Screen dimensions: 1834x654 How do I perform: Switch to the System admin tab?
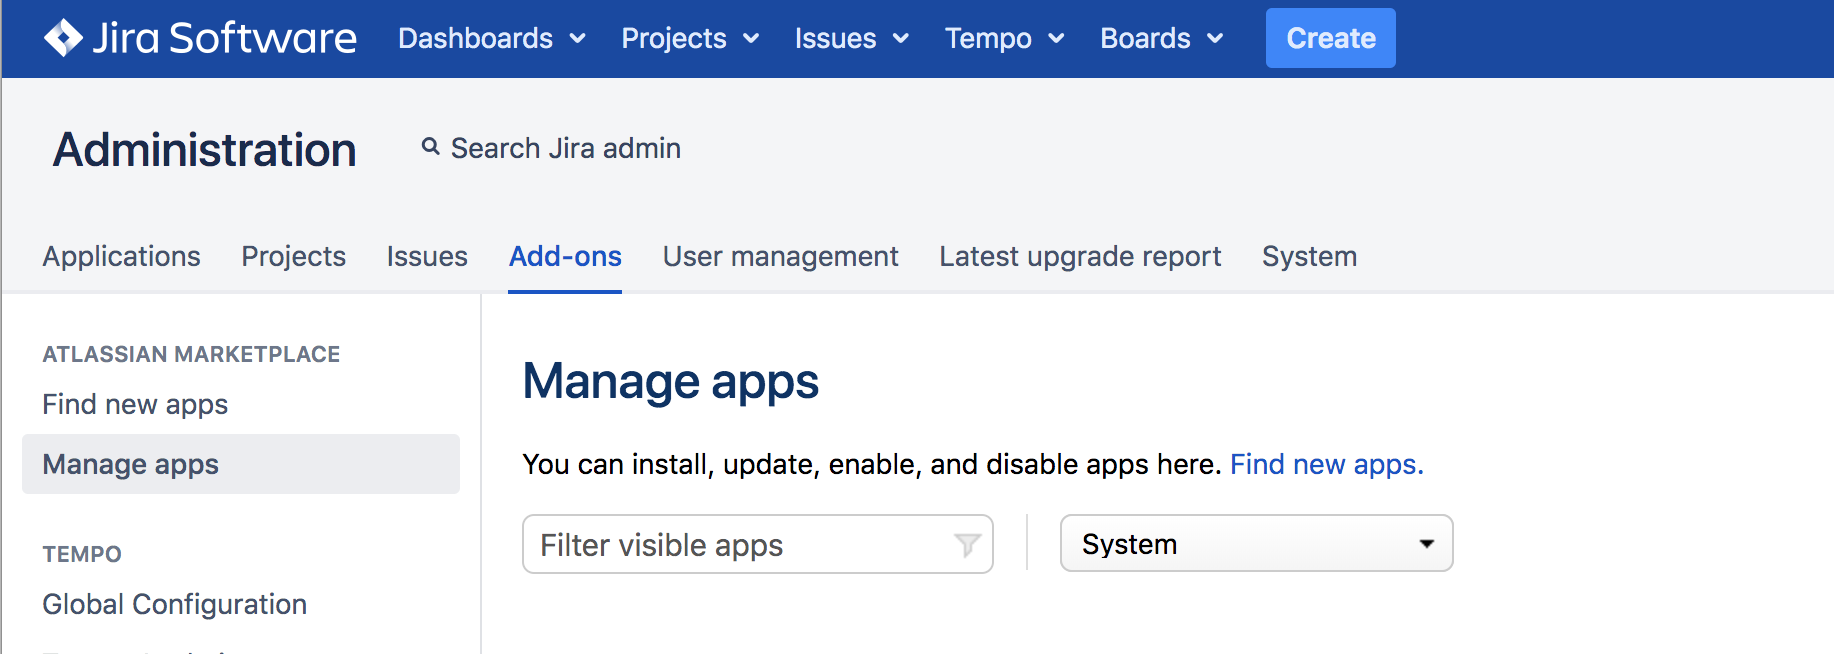click(x=1309, y=256)
